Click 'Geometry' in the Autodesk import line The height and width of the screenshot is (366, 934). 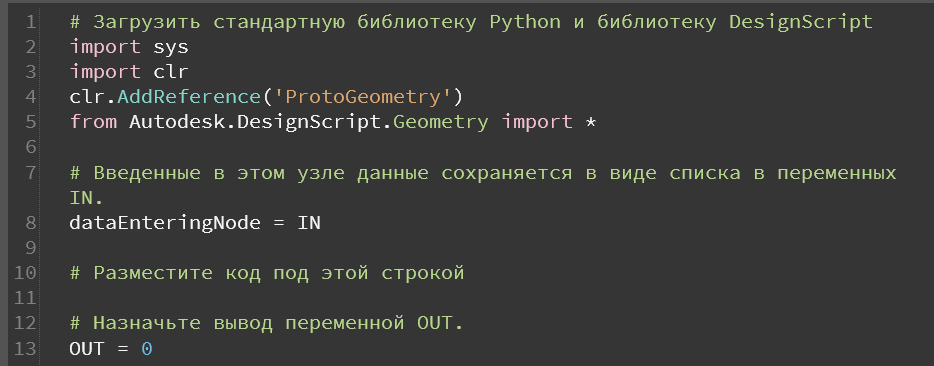coord(441,122)
